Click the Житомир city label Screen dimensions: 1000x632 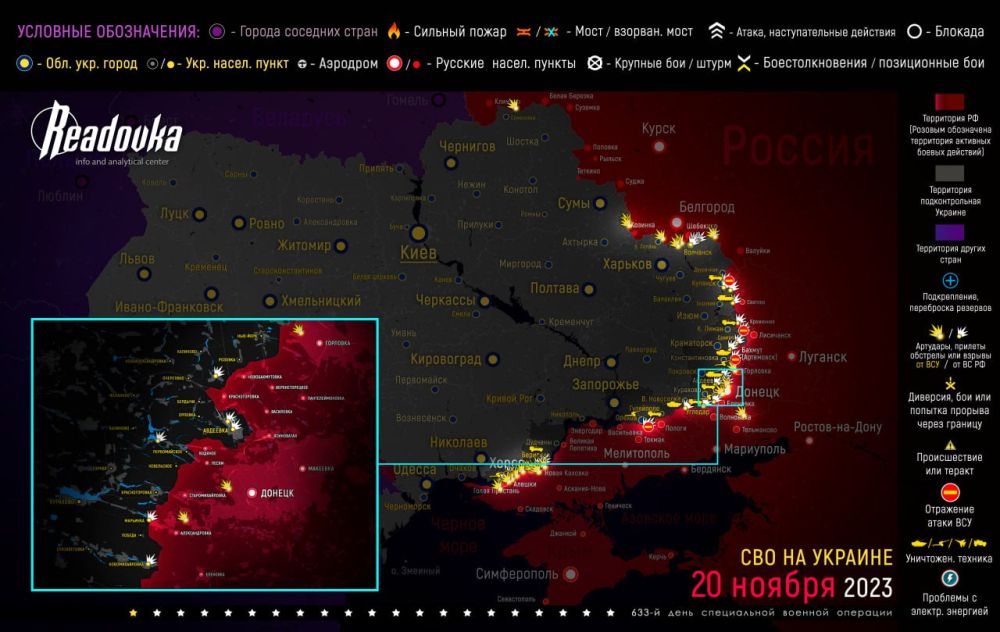coord(304,245)
